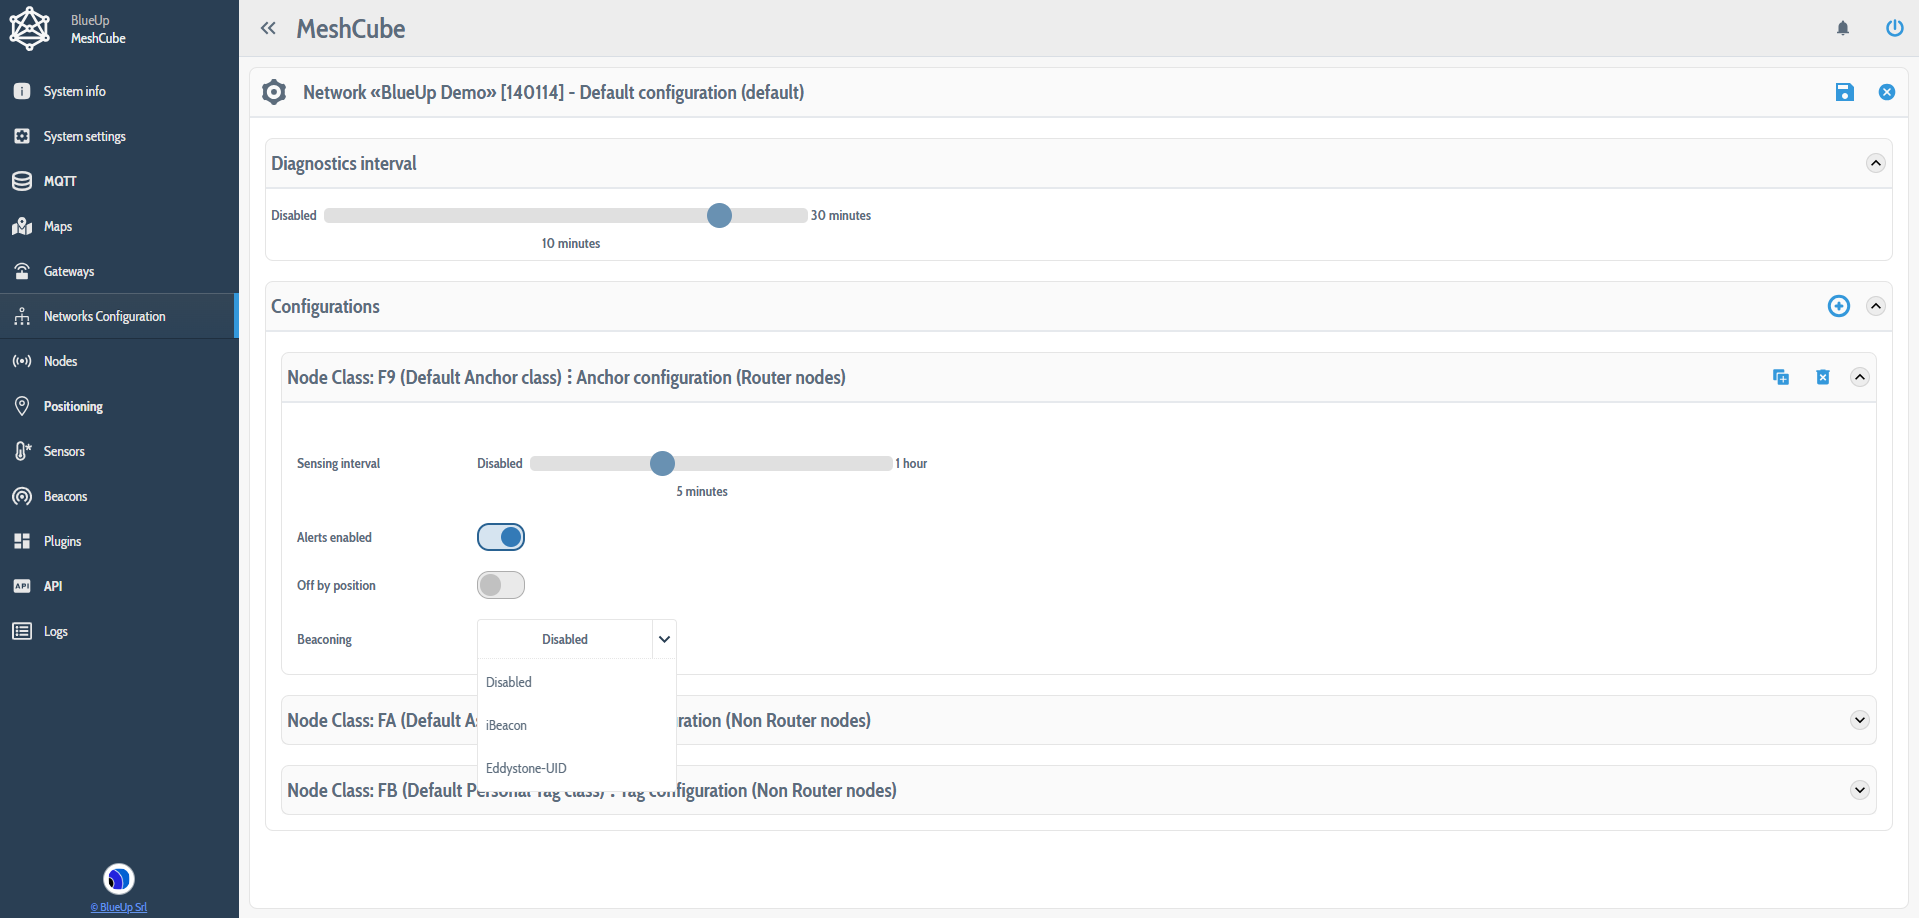The height and width of the screenshot is (918, 1919).
Task: Collapse the Diagnostics interval section
Action: (x=1875, y=162)
